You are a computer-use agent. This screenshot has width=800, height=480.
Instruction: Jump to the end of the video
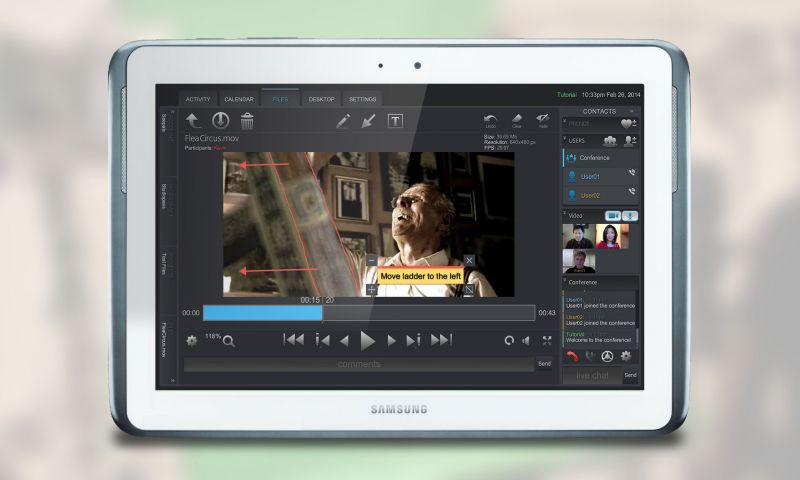point(442,340)
